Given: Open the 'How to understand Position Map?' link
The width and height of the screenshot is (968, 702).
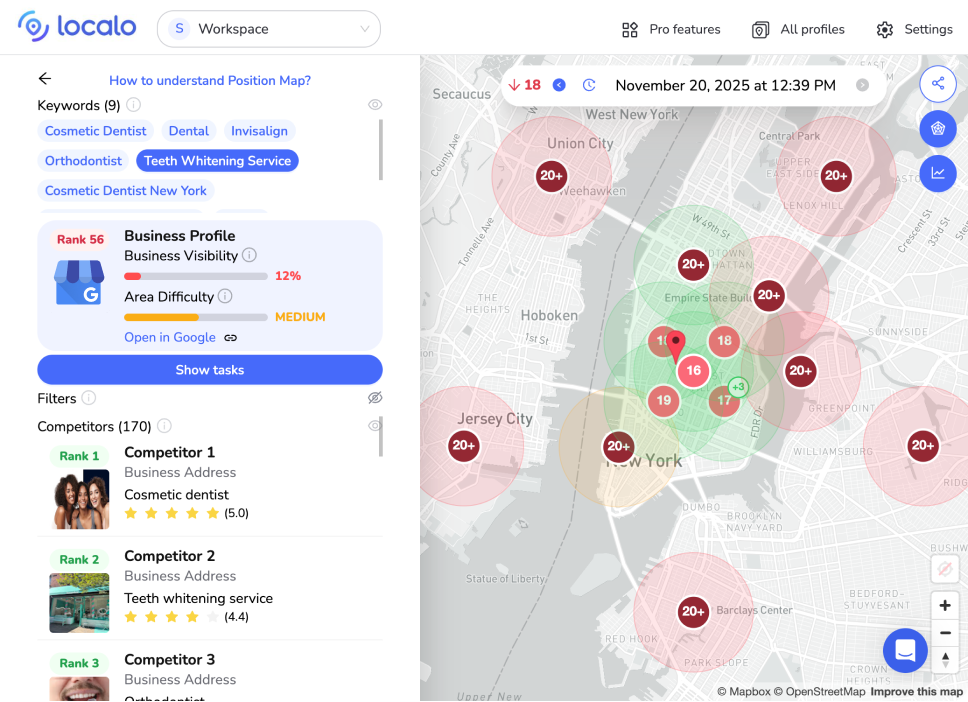Looking at the screenshot, I should pyautogui.click(x=210, y=80).
